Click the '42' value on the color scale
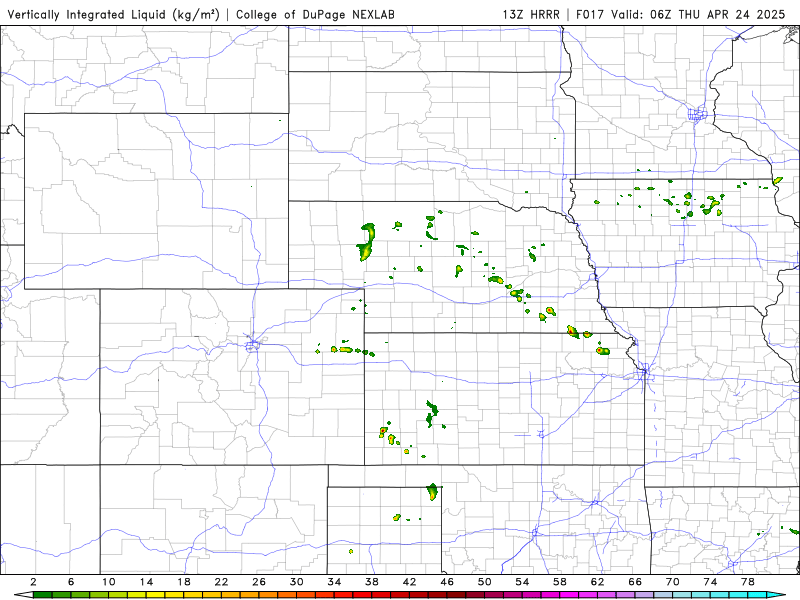 [x=410, y=582]
